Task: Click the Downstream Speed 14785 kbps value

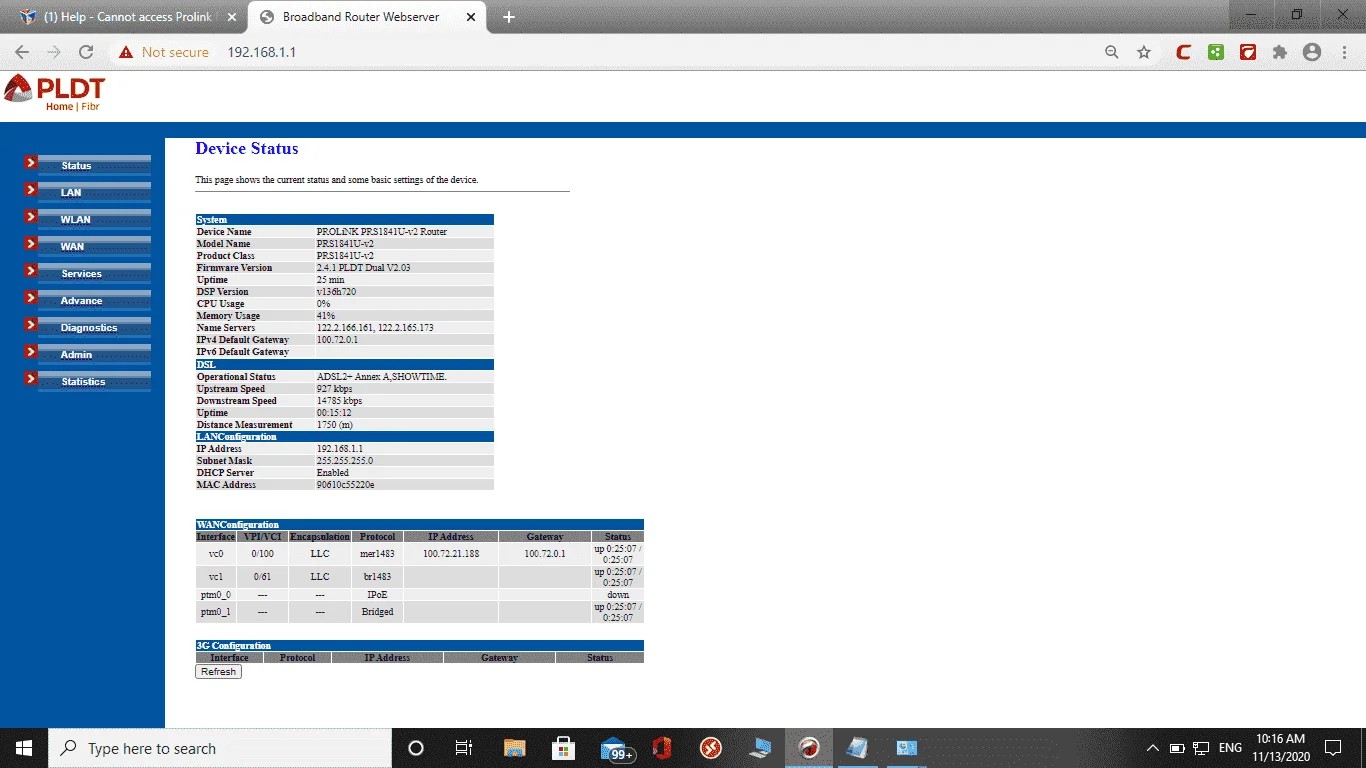Action: [339, 401]
